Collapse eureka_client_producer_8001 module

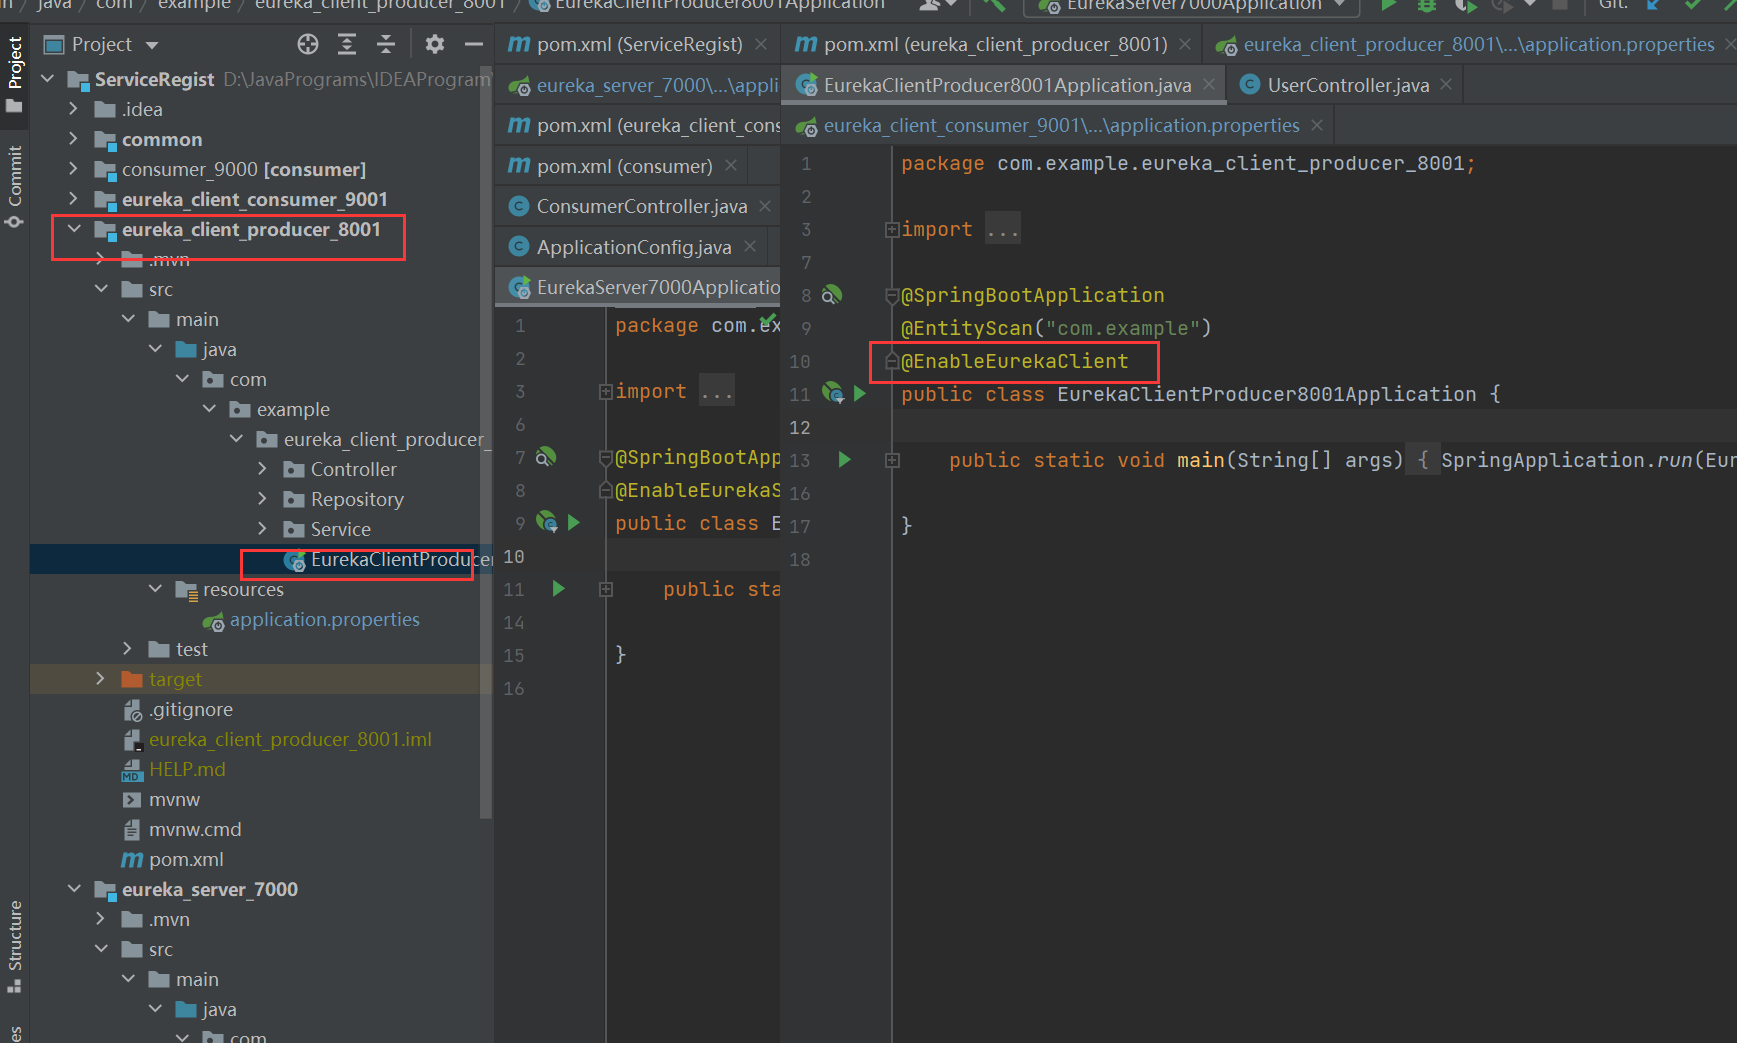(74, 228)
